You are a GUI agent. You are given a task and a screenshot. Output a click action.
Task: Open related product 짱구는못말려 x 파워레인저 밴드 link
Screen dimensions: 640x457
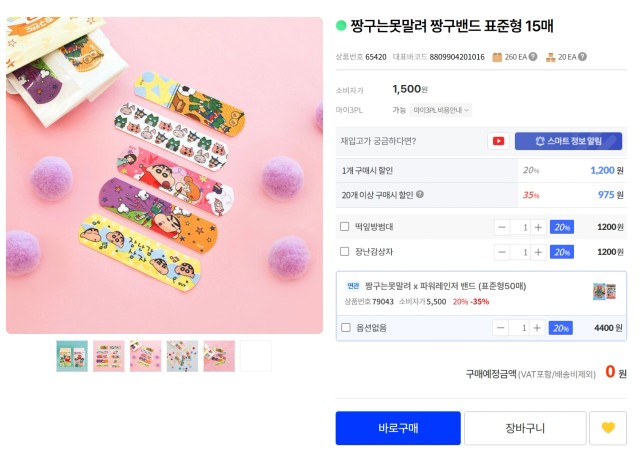445,286
